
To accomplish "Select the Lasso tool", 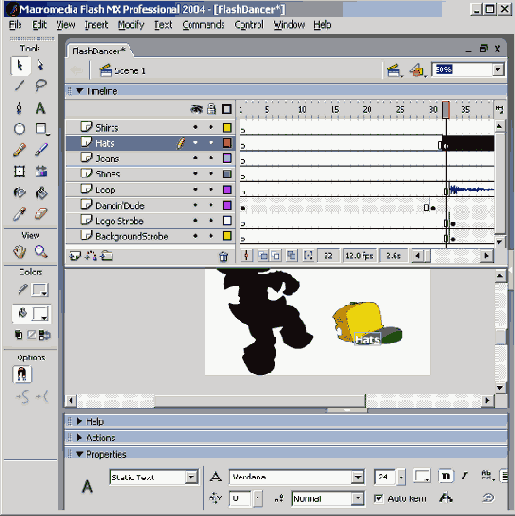I will tap(41, 85).
